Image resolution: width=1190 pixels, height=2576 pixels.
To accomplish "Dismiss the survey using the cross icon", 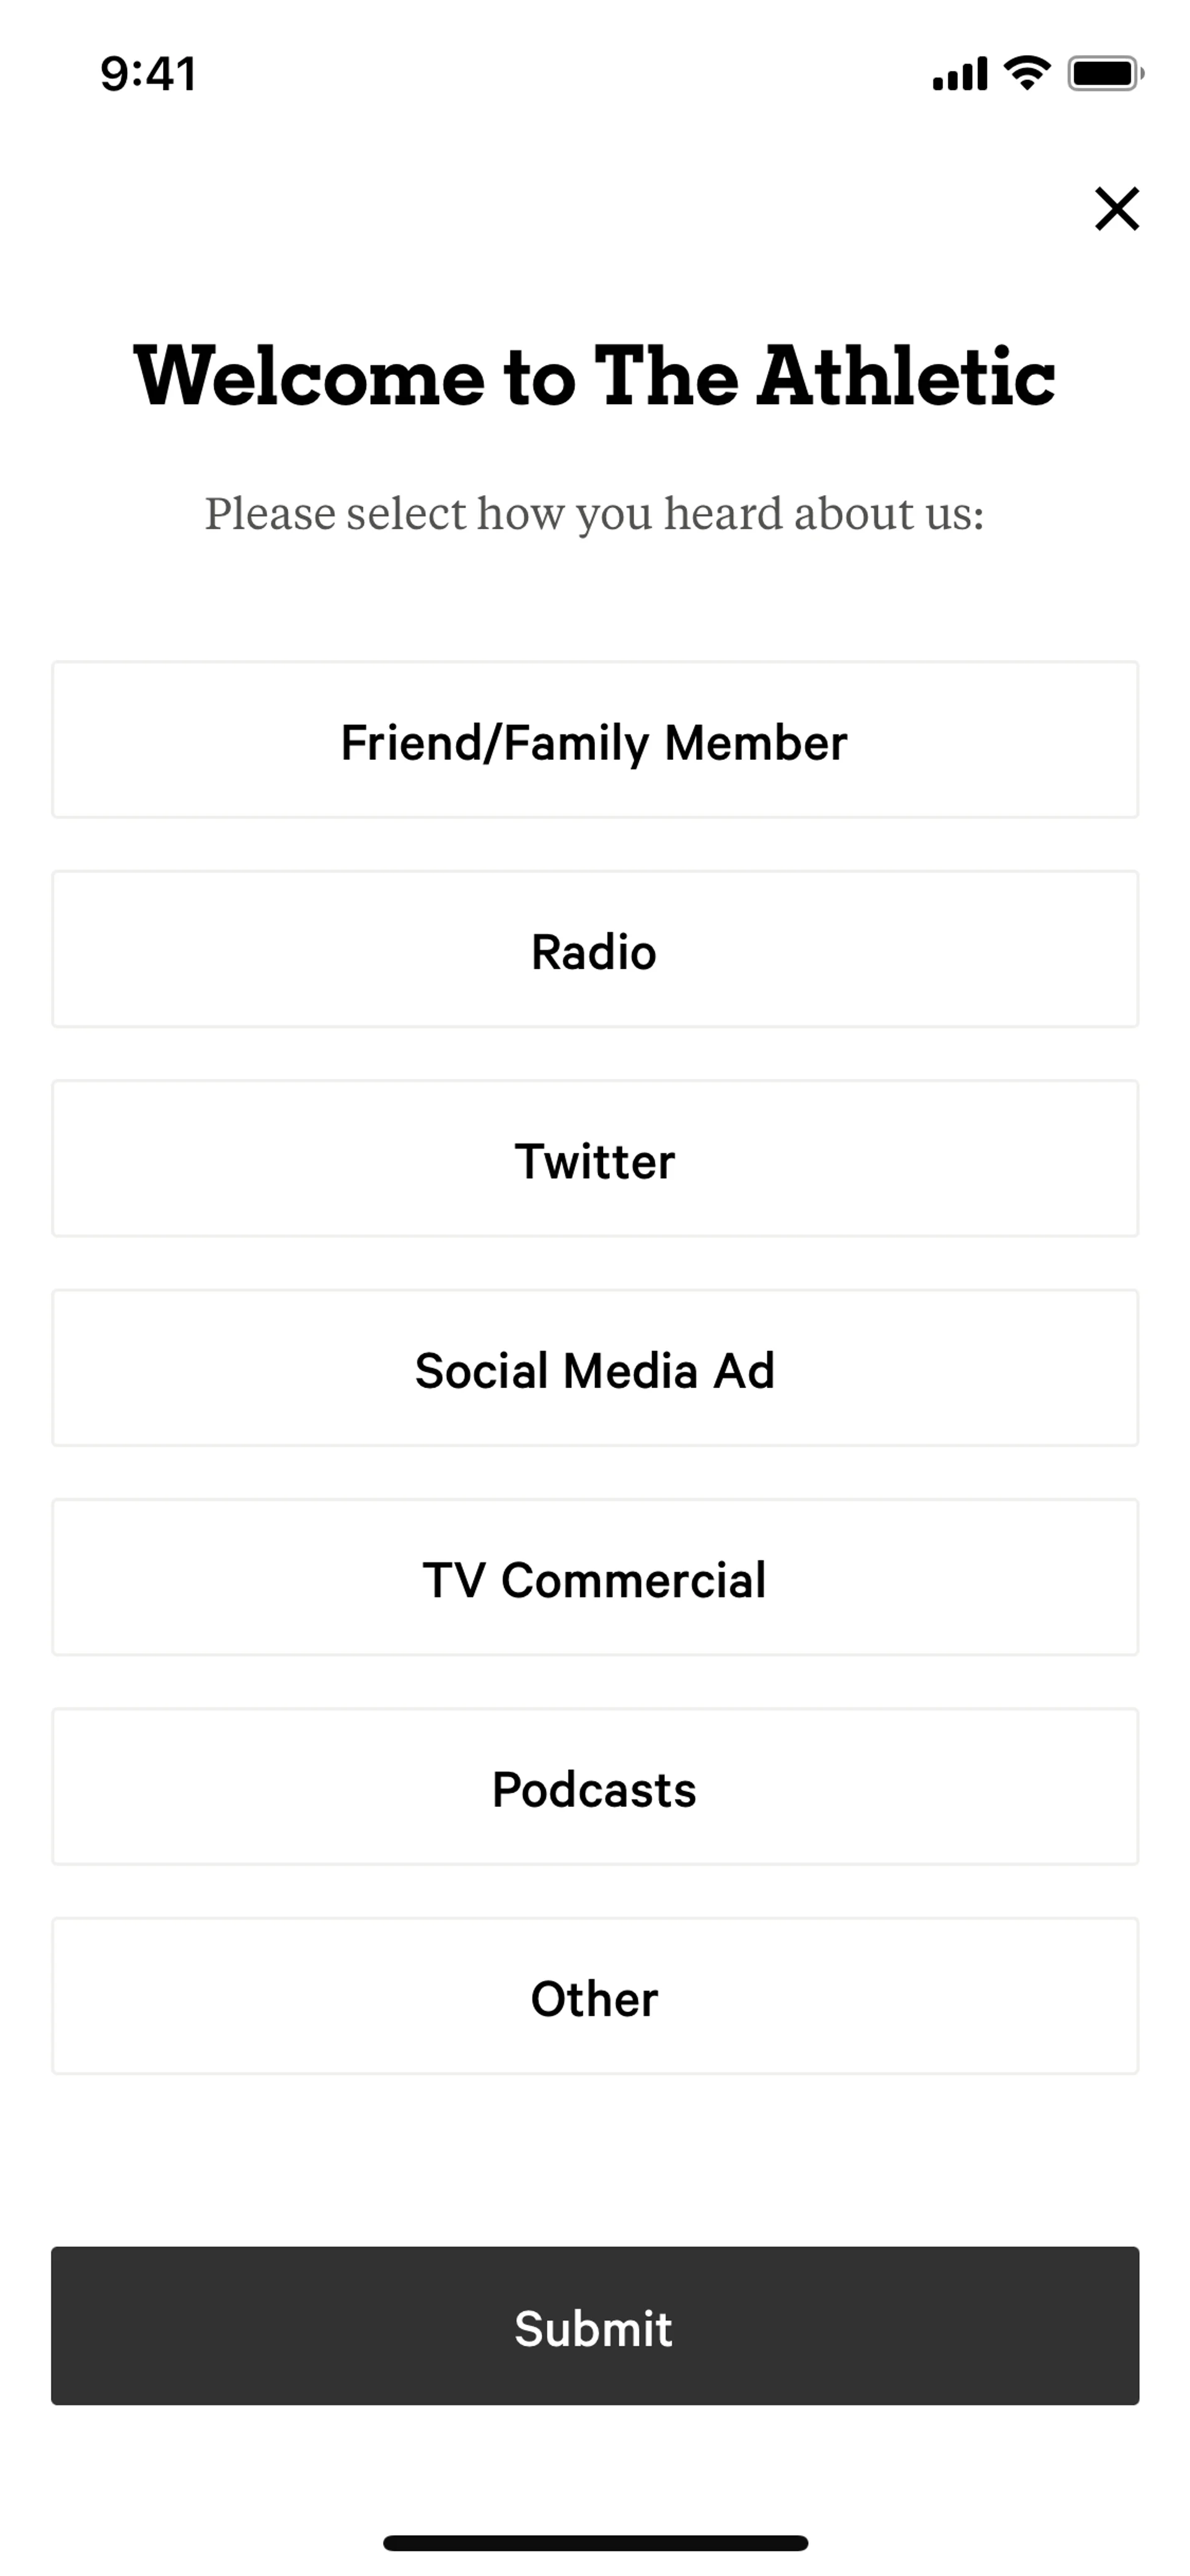I will 1116,208.
